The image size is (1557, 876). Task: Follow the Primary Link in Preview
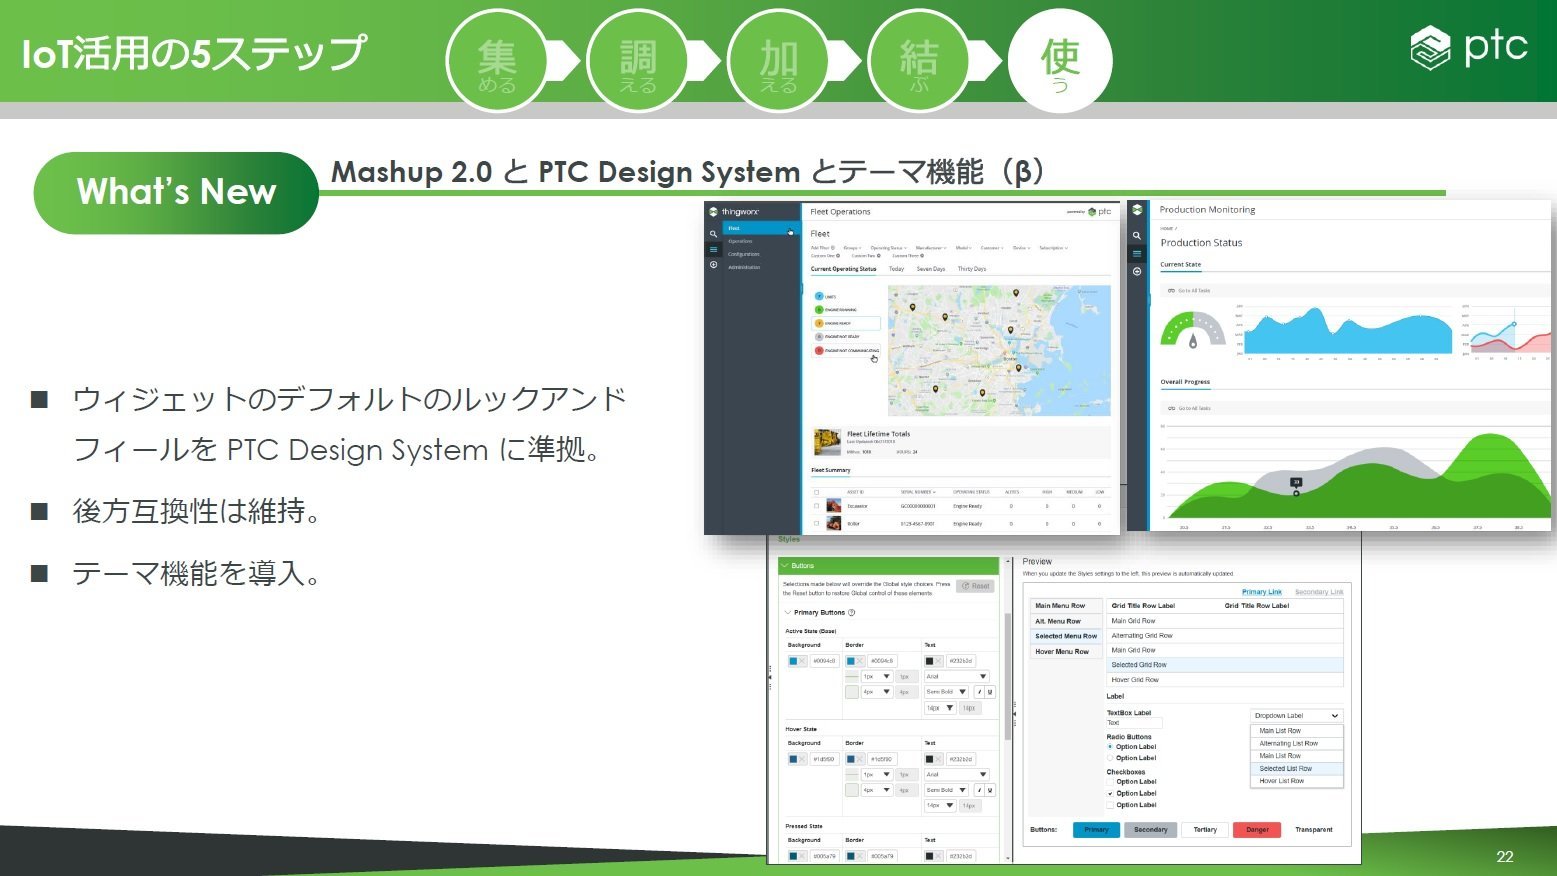[x=1262, y=592]
